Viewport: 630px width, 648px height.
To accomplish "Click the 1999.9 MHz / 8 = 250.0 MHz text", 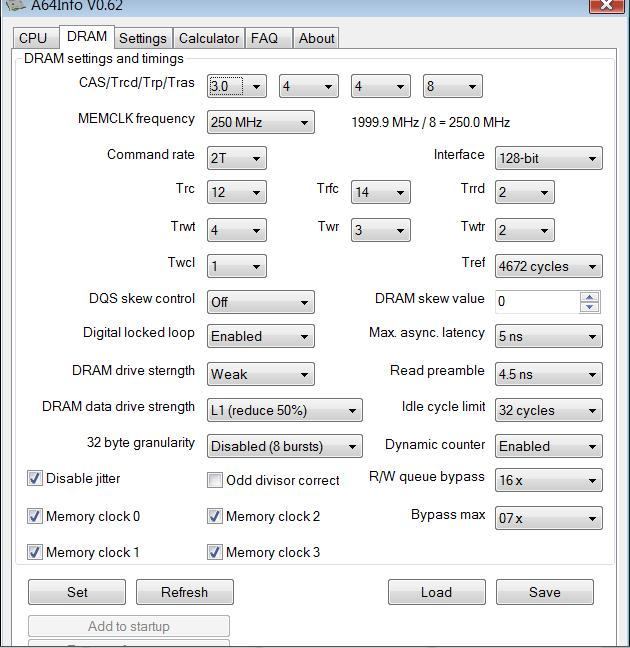I will coord(430,122).
